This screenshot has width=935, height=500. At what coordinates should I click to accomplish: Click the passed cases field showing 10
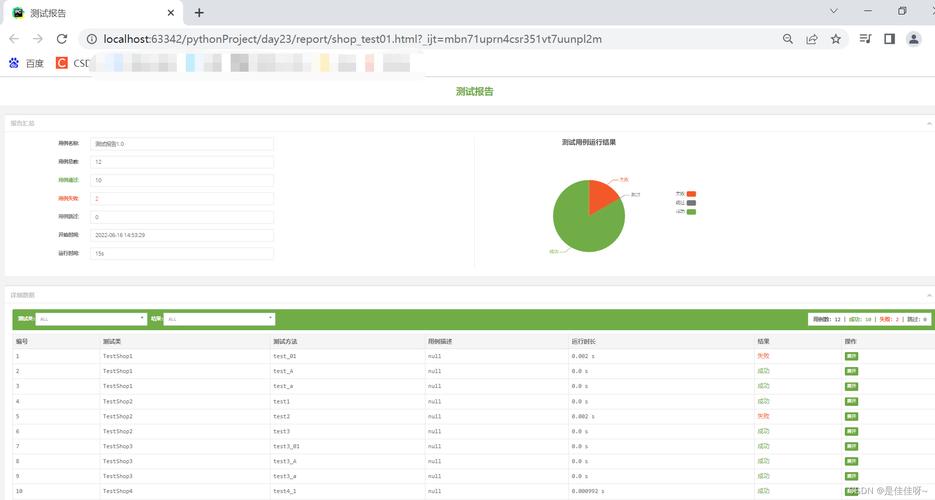182,180
